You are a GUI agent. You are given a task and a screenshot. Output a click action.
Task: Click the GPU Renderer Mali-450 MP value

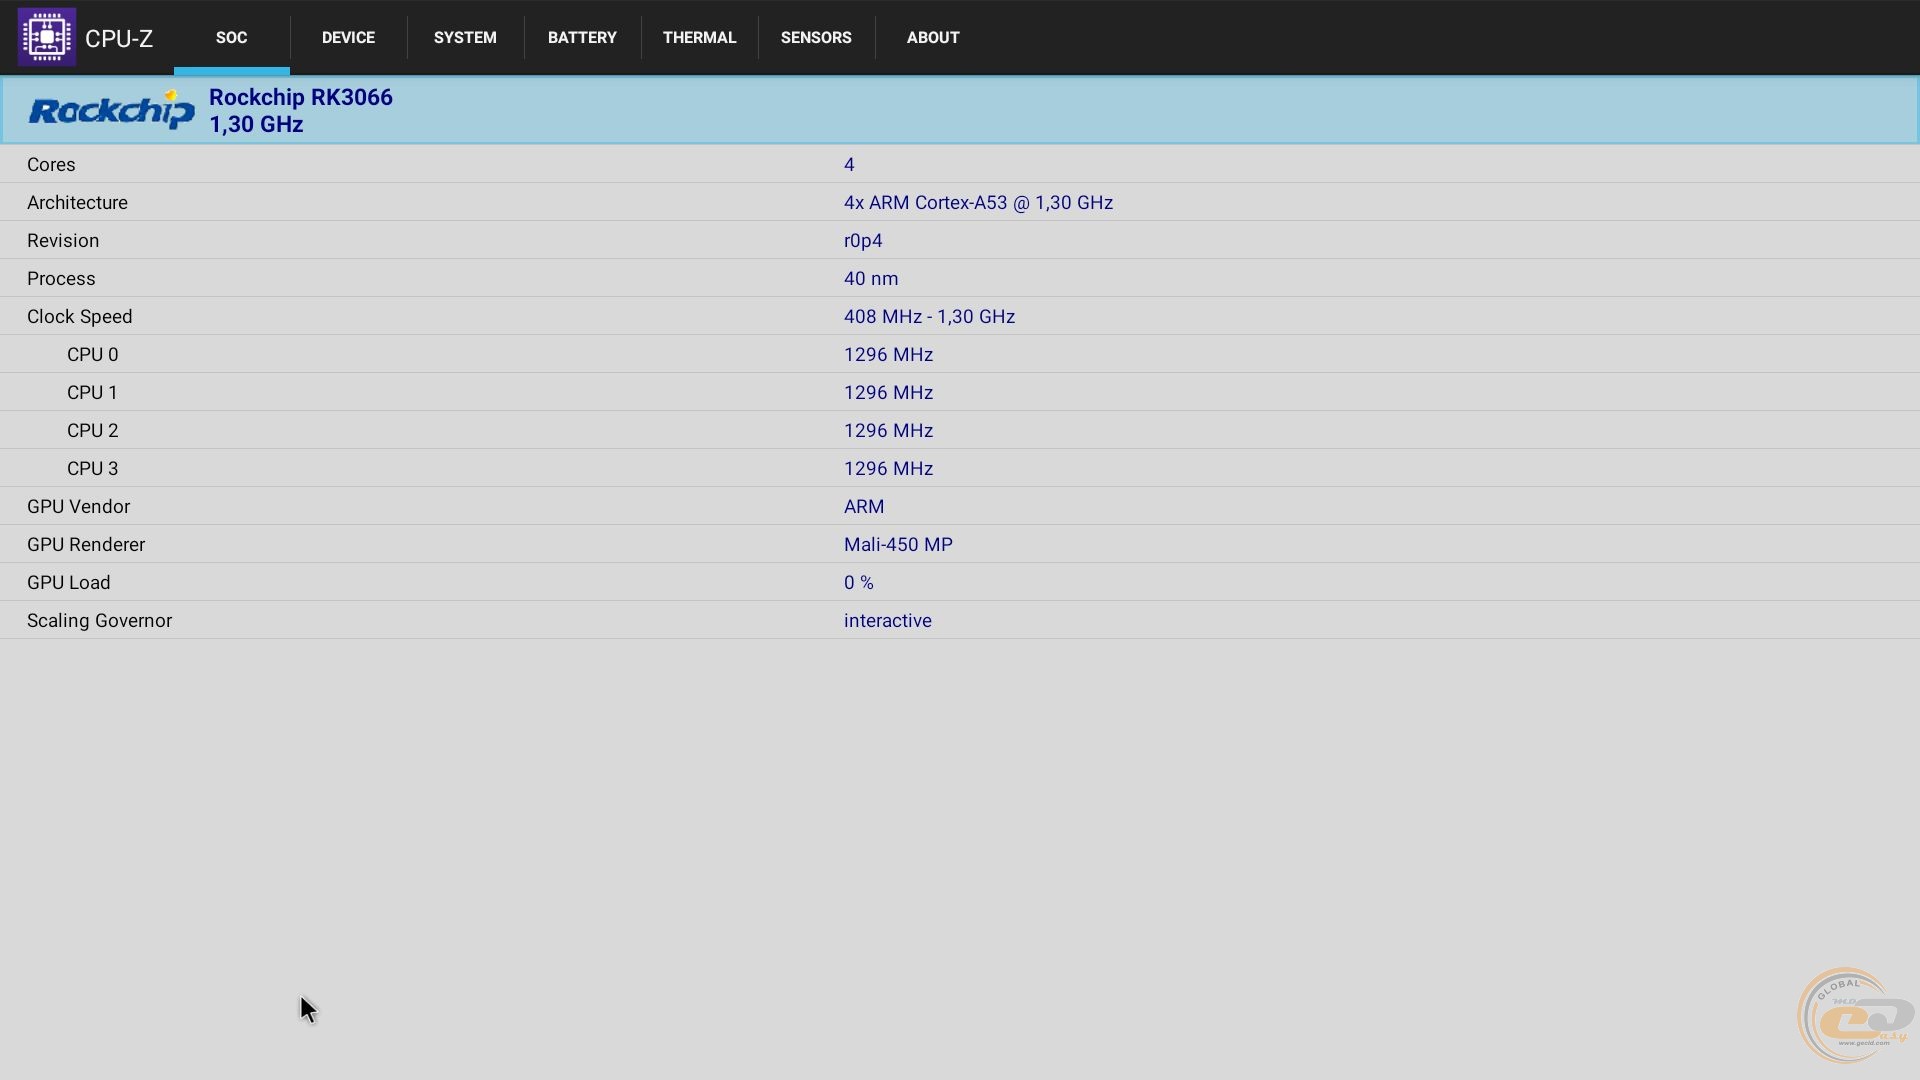tap(897, 544)
